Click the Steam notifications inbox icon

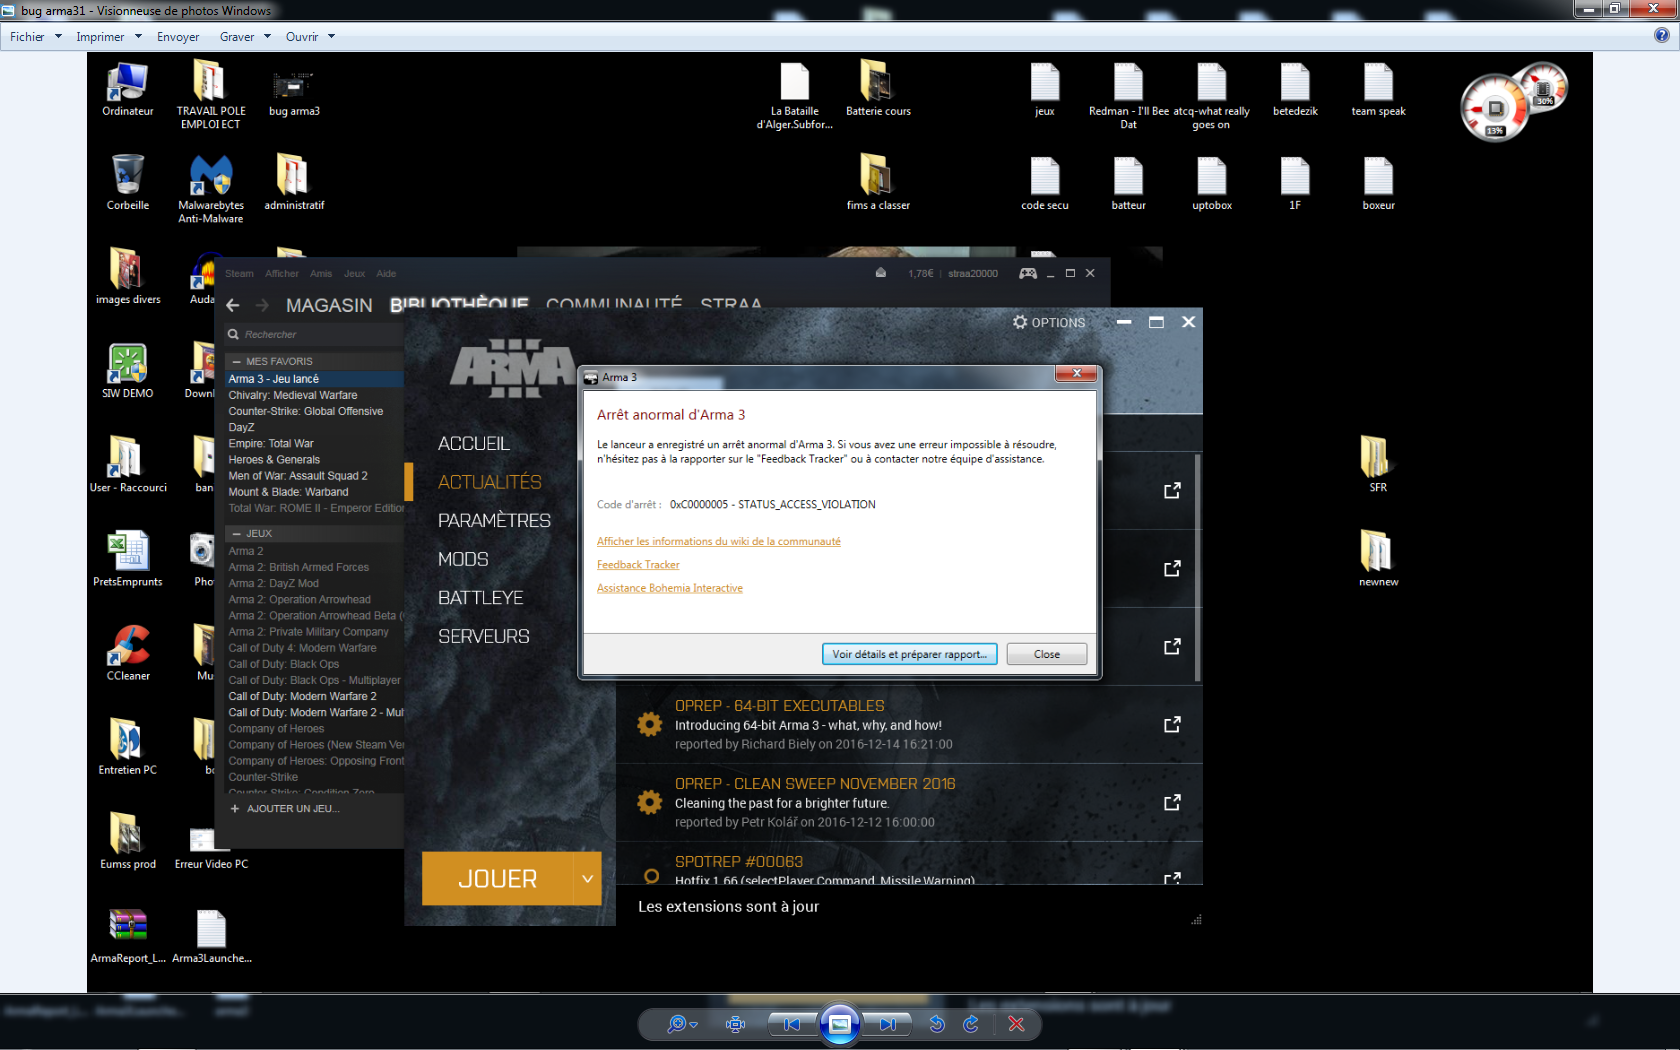[x=880, y=273]
